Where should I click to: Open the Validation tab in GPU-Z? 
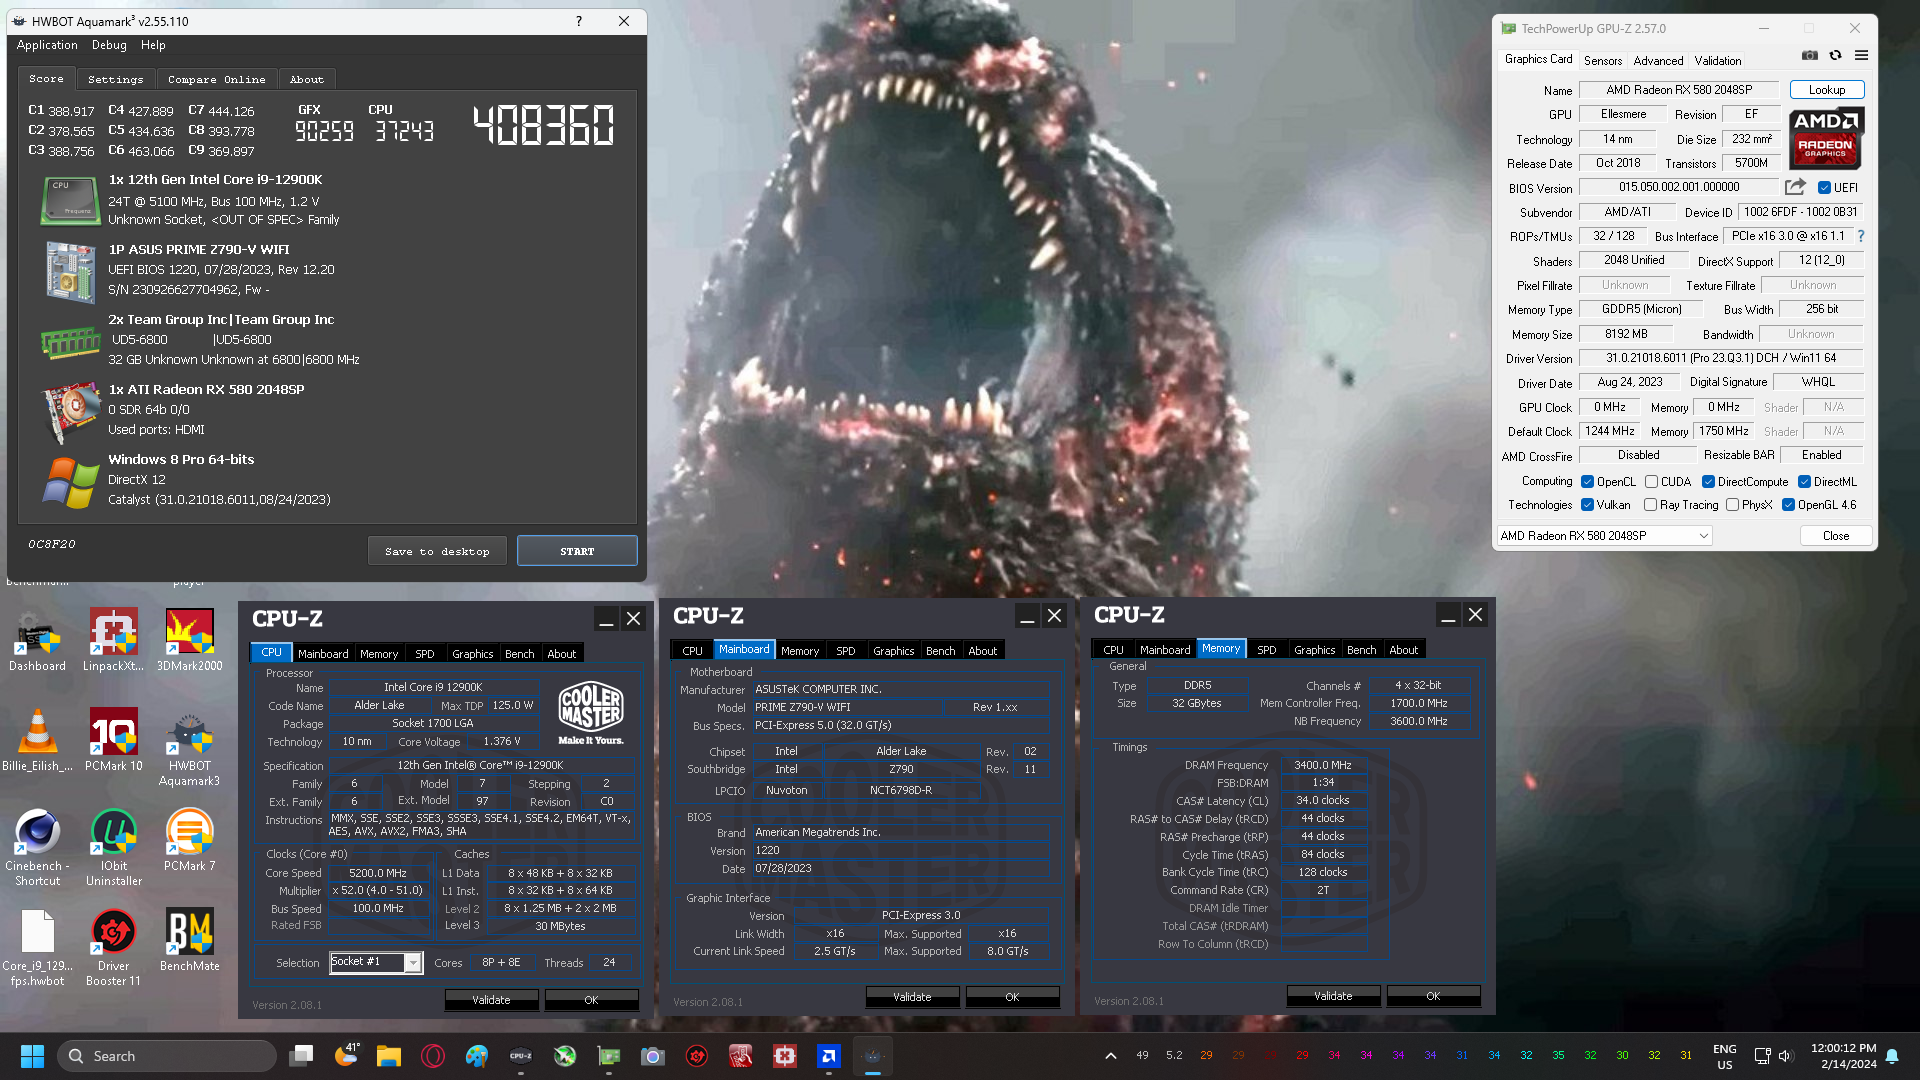click(1718, 61)
